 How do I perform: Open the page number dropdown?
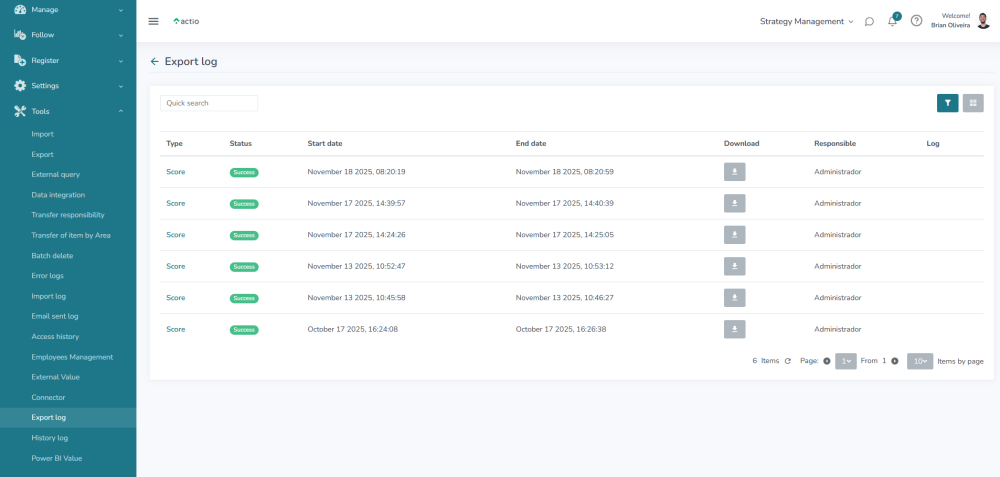(846, 361)
